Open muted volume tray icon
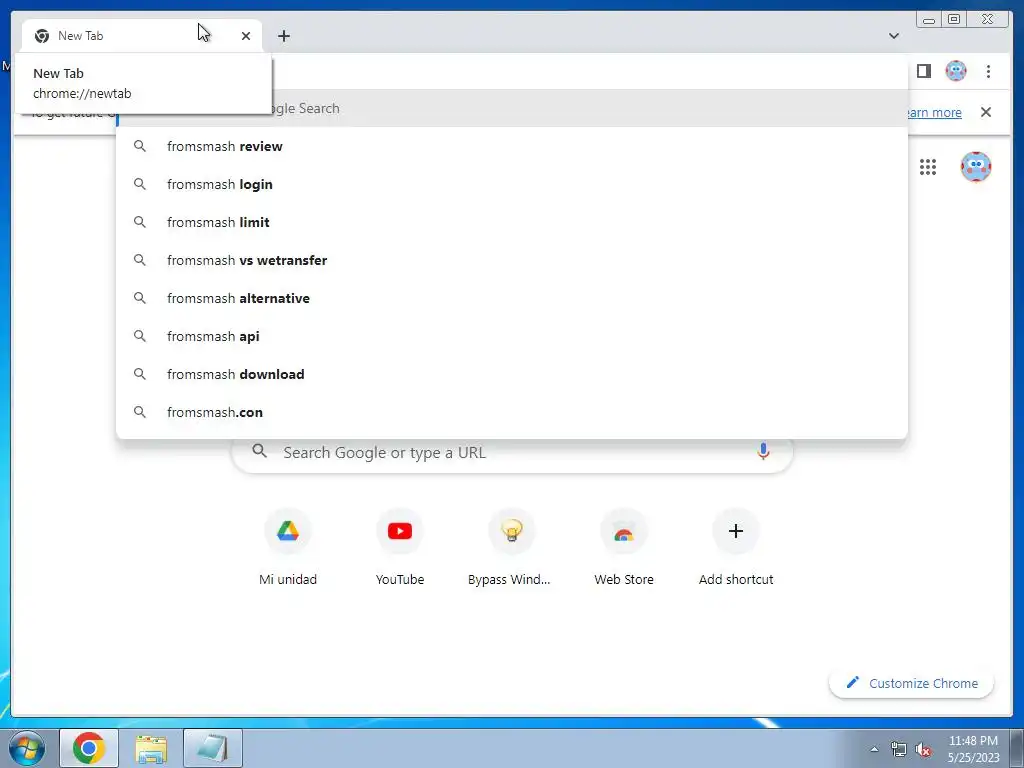 pyautogui.click(x=923, y=750)
